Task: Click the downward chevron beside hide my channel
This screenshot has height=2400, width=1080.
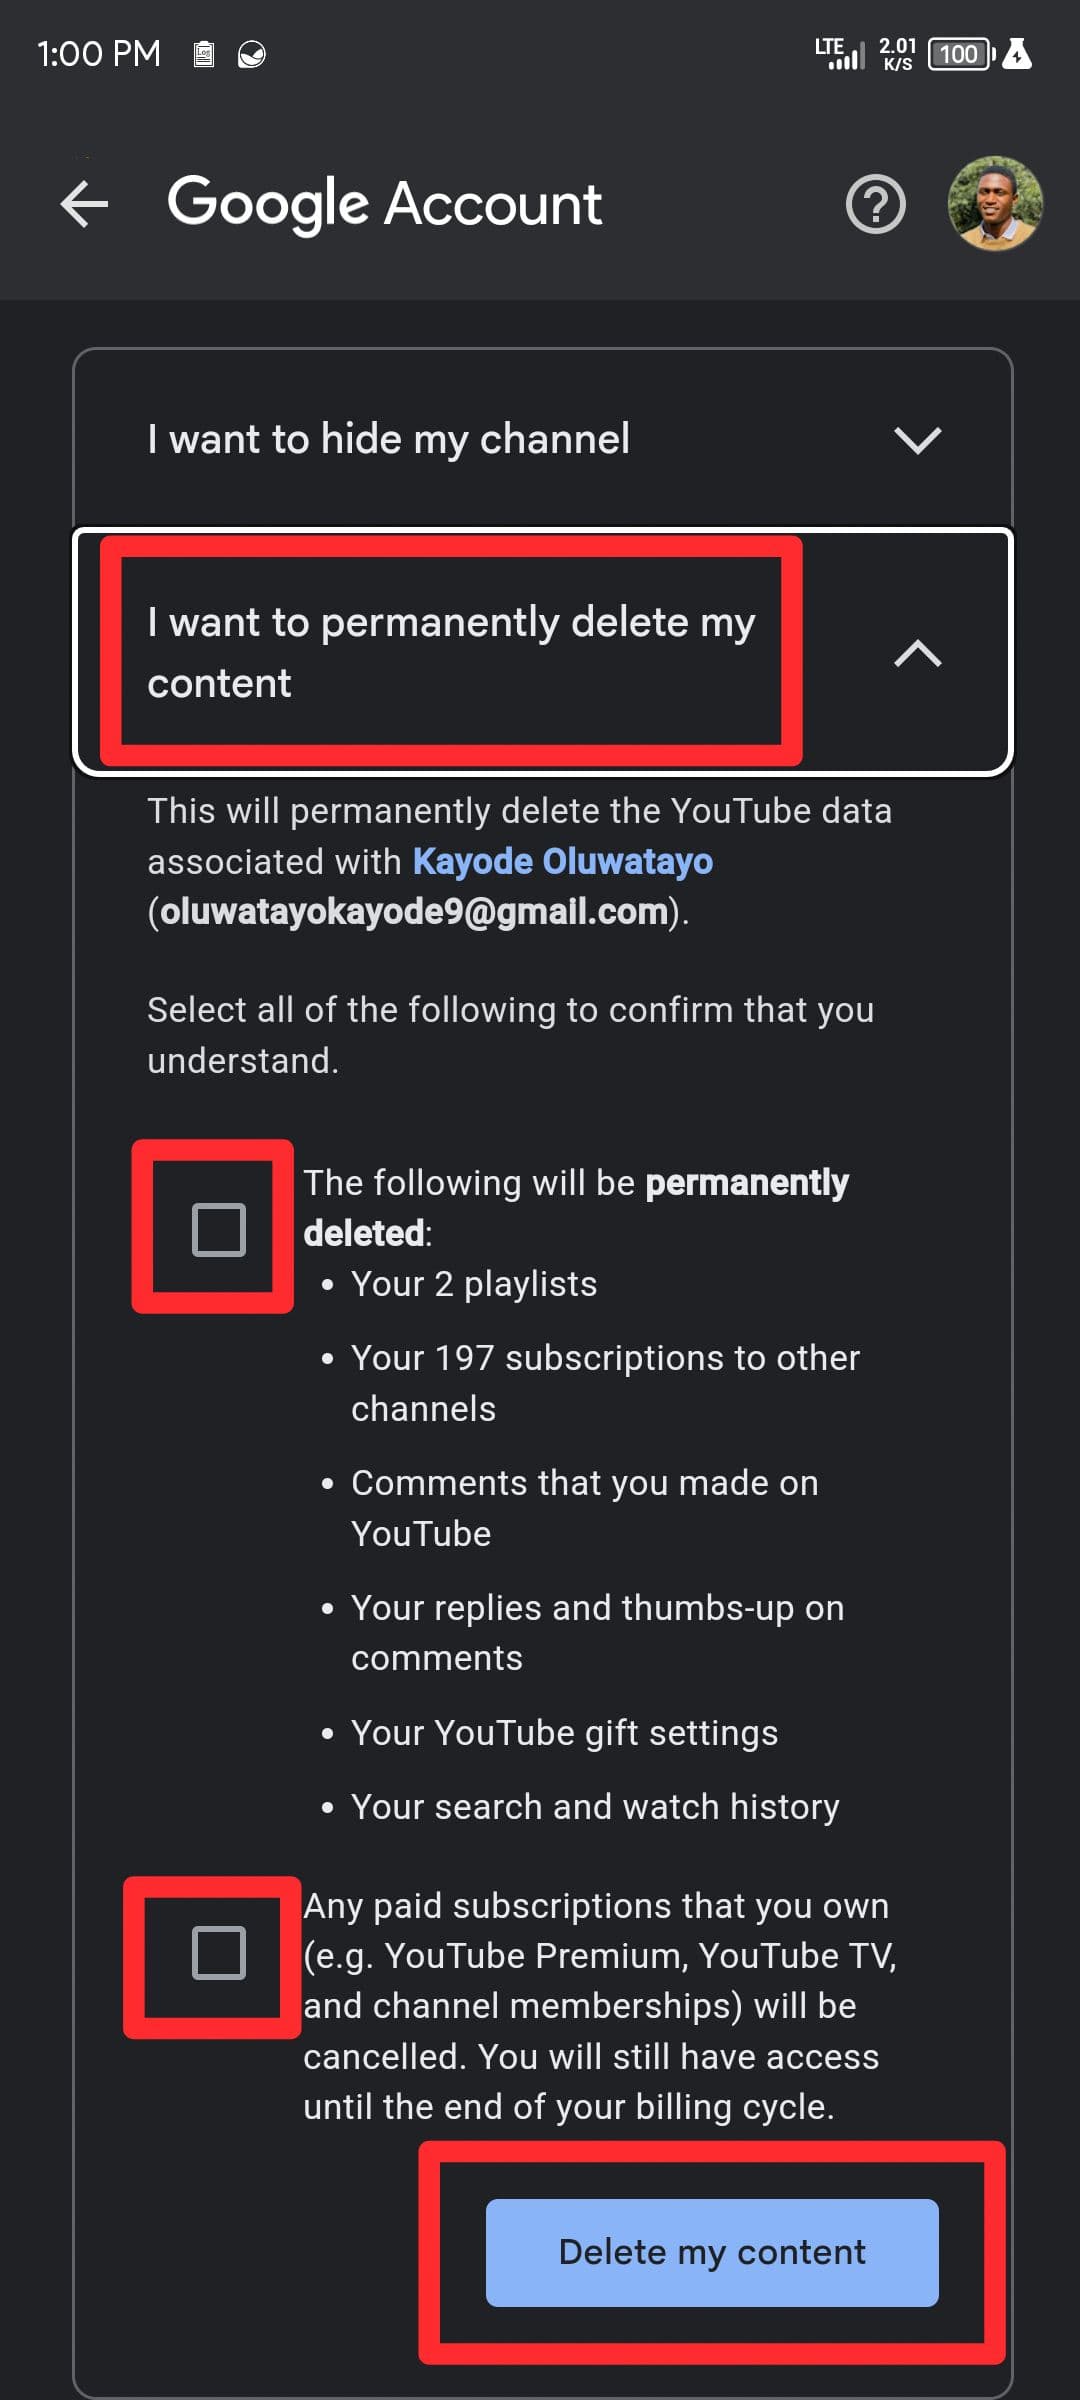Action: 918,440
